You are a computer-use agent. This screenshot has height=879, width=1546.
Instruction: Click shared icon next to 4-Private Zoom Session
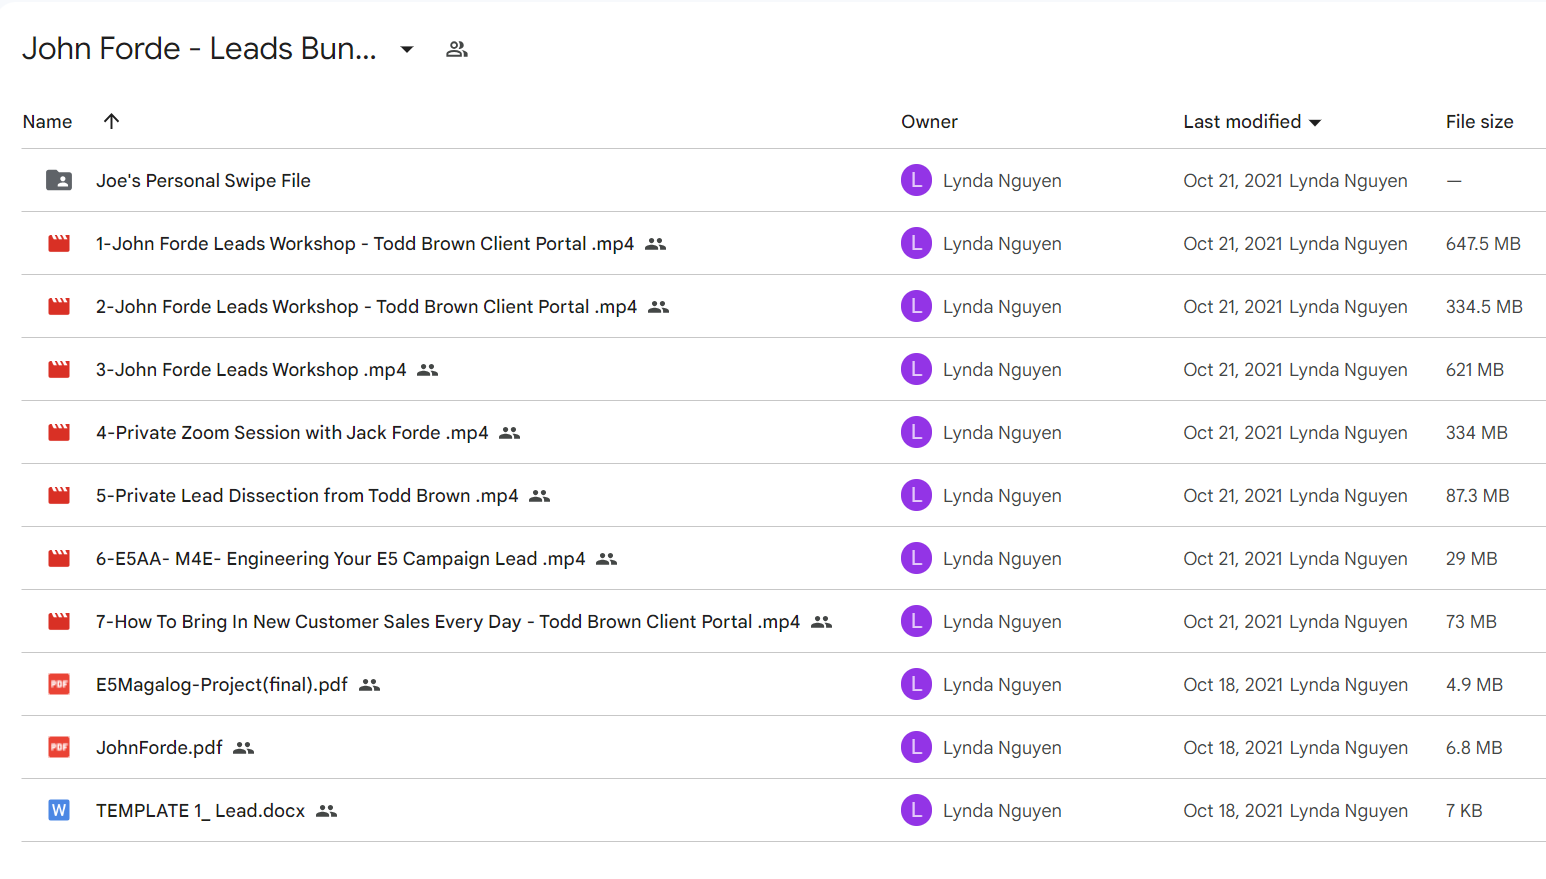510,433
